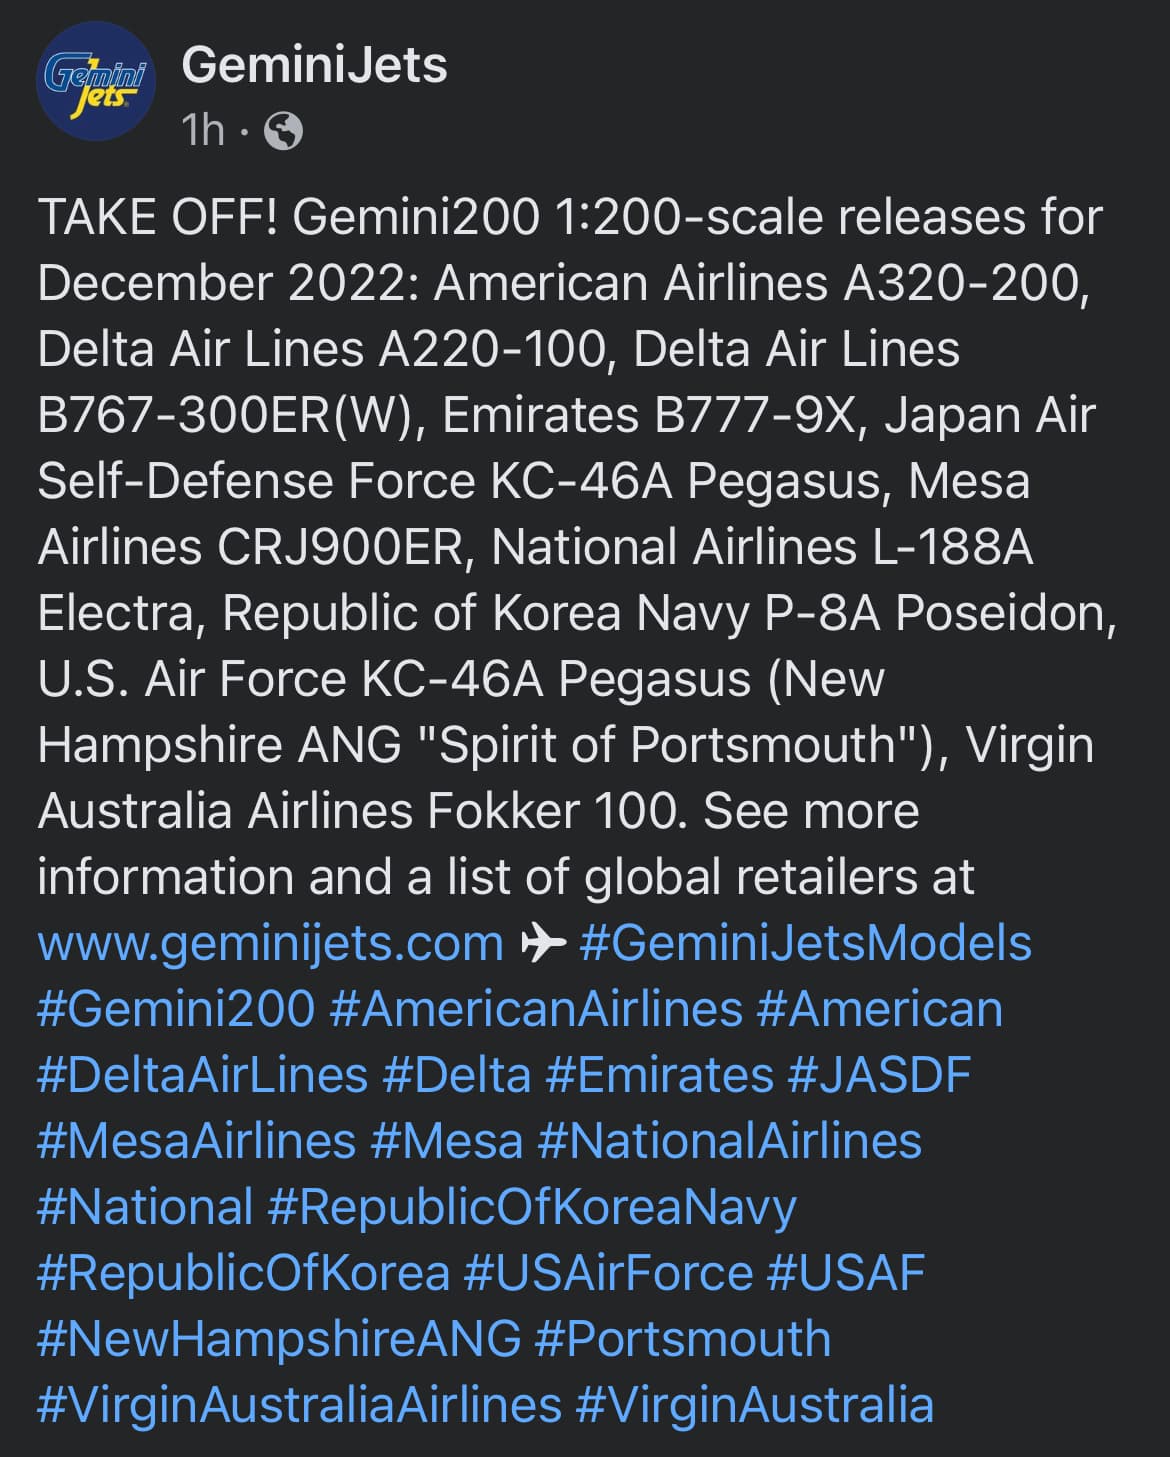This screenshot has height=1457, width=1170.
Task: Open the #GeminiJetsModels hashtag
Action: point(805,944)
